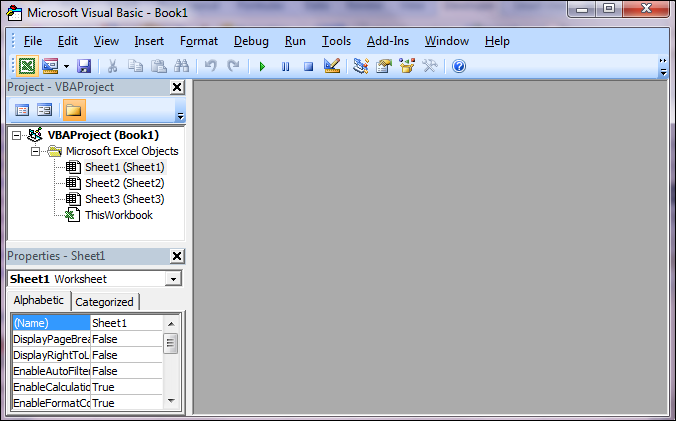Image resolution: width=676 pixels, height=421 pixels.
Task: Open the File menu
Action: coord(33,41)
